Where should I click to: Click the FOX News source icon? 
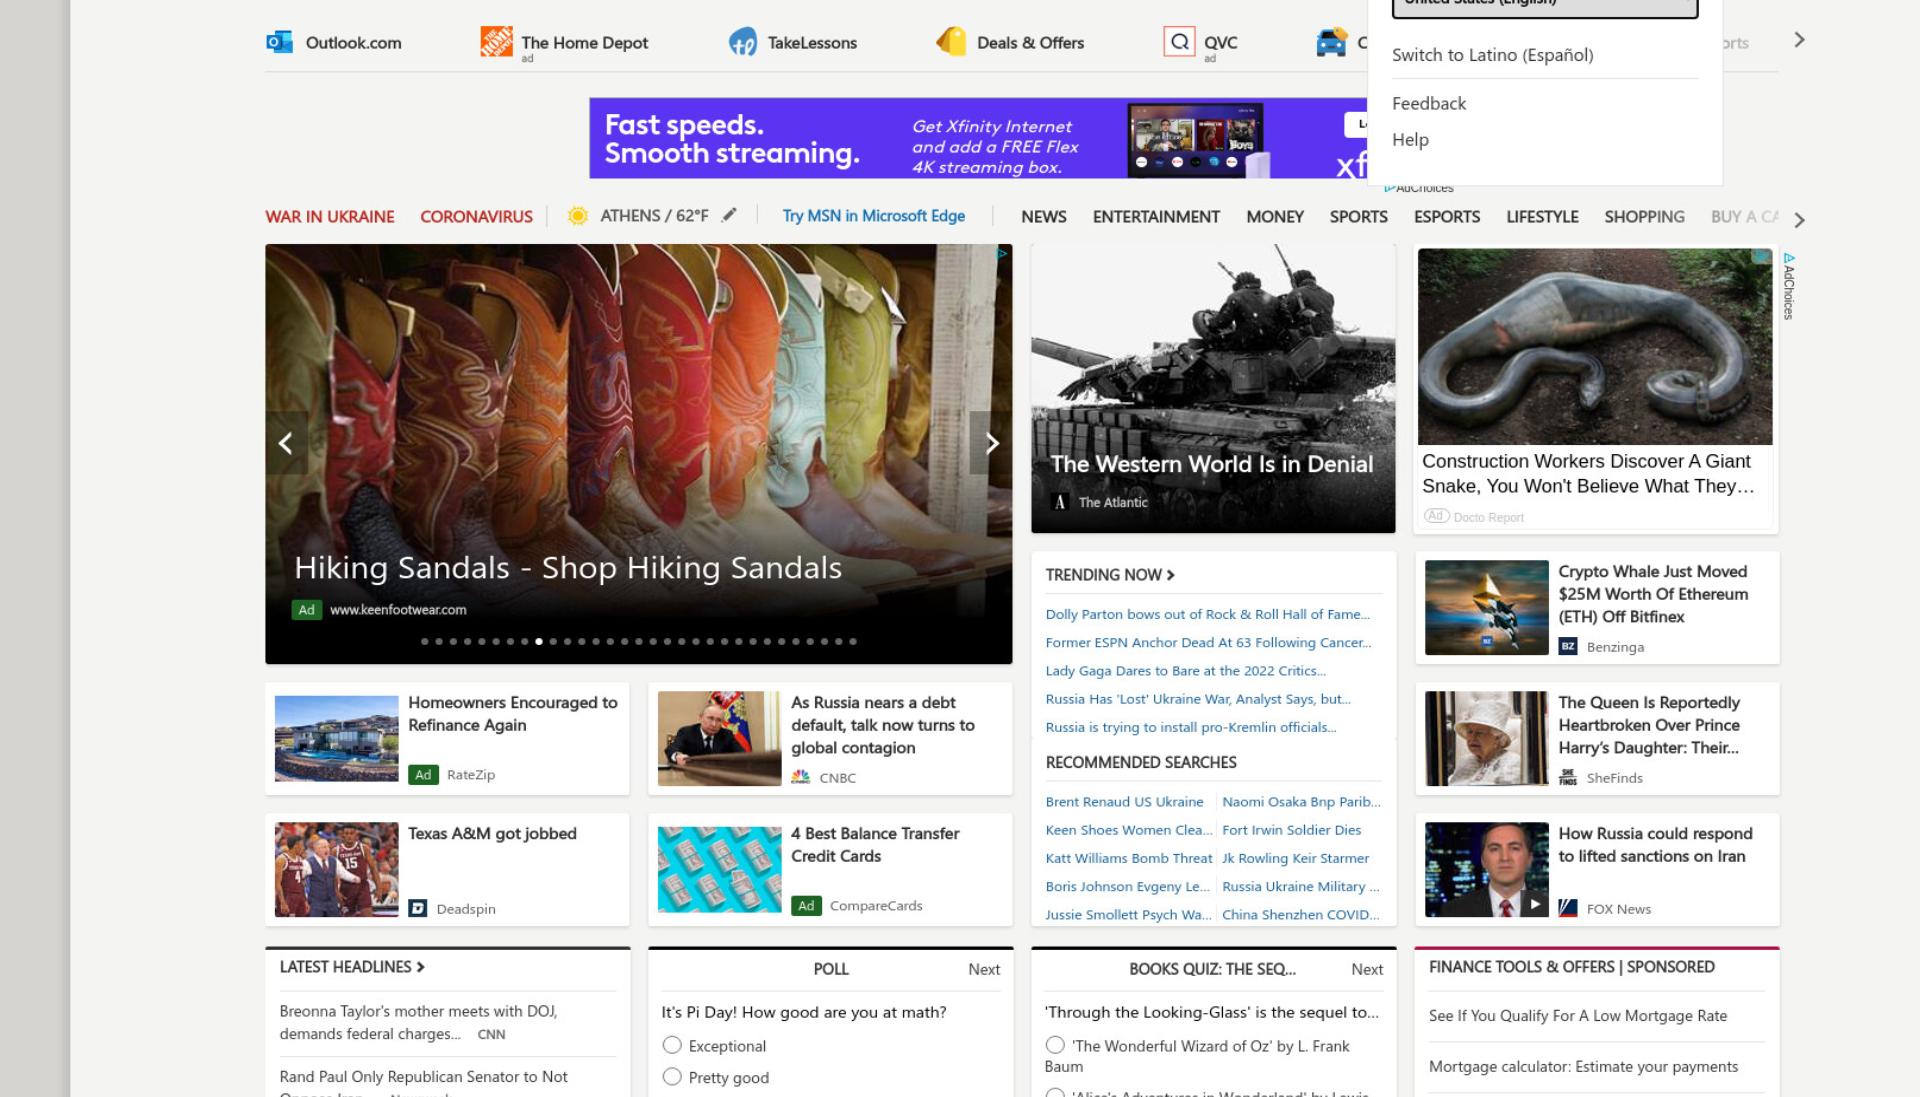click(1568, 909)
